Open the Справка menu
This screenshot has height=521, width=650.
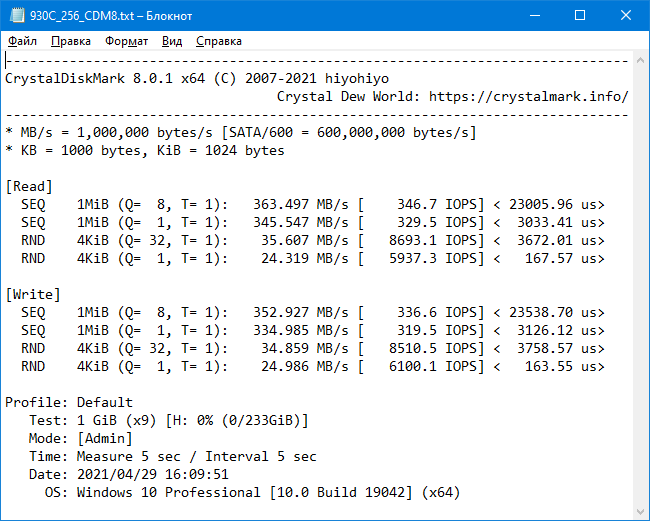pos(219,41)
